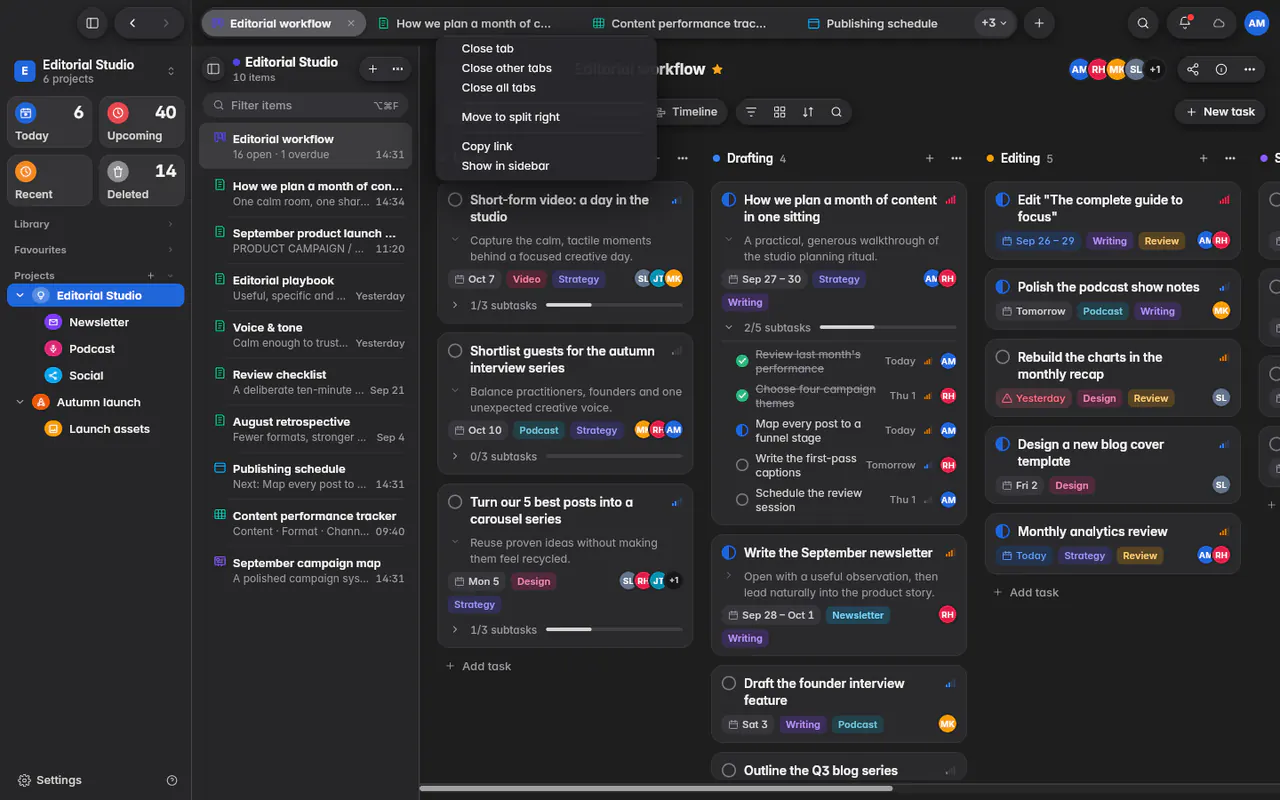
Task: Collapse Editorial Studio project tree
Action: [20, 295]
